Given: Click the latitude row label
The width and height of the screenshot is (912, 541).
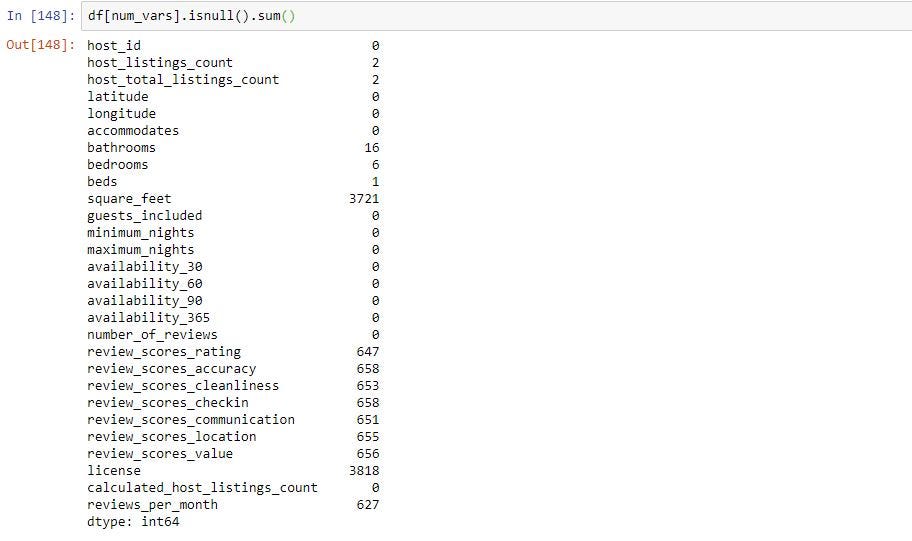Looking at the screenshot, I should (x=117, y=97).
